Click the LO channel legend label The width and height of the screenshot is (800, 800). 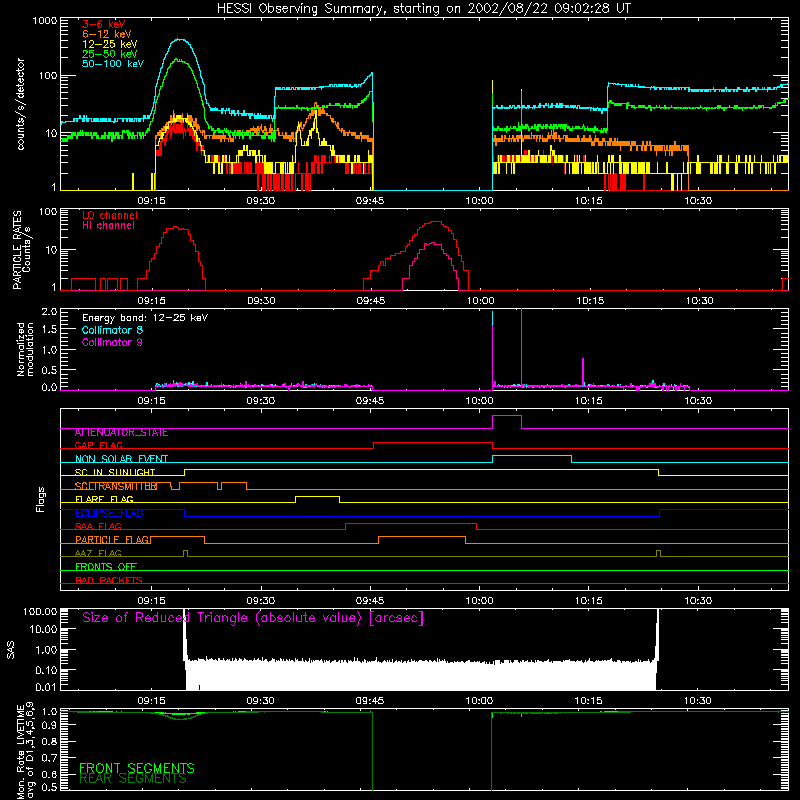pyautogui.click(x=110, y=215)
